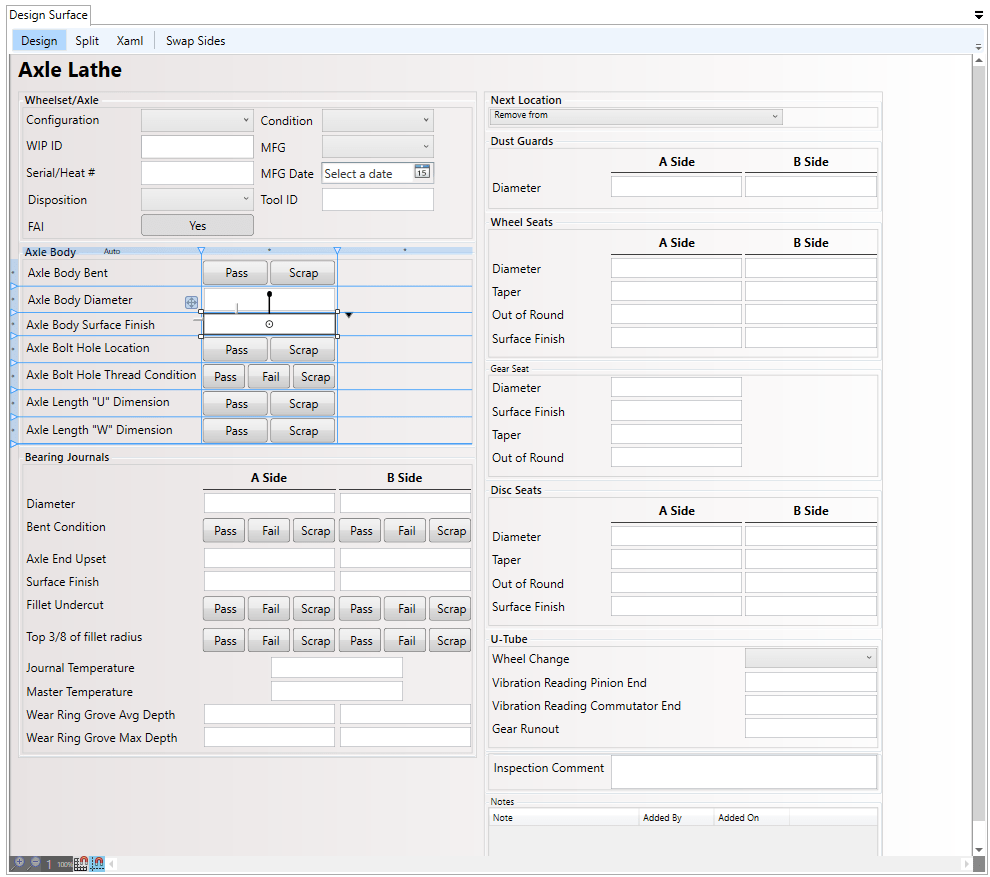The image size is (990, 877).
Task: Switch to the Split view tab
Action: tap(87, 40)
